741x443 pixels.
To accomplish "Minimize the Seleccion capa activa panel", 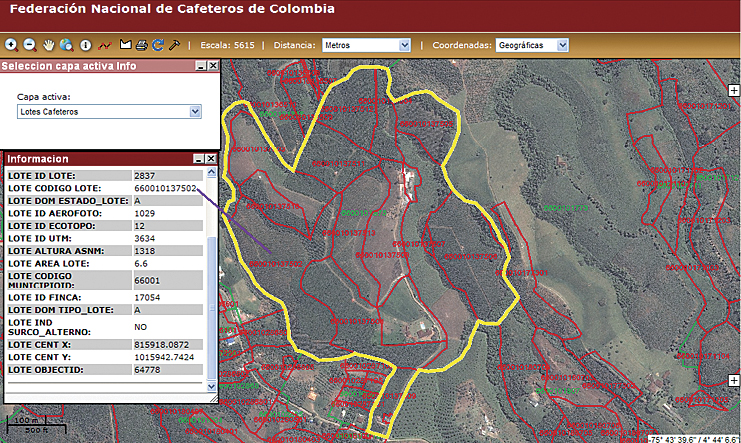I will click(200, 66).
